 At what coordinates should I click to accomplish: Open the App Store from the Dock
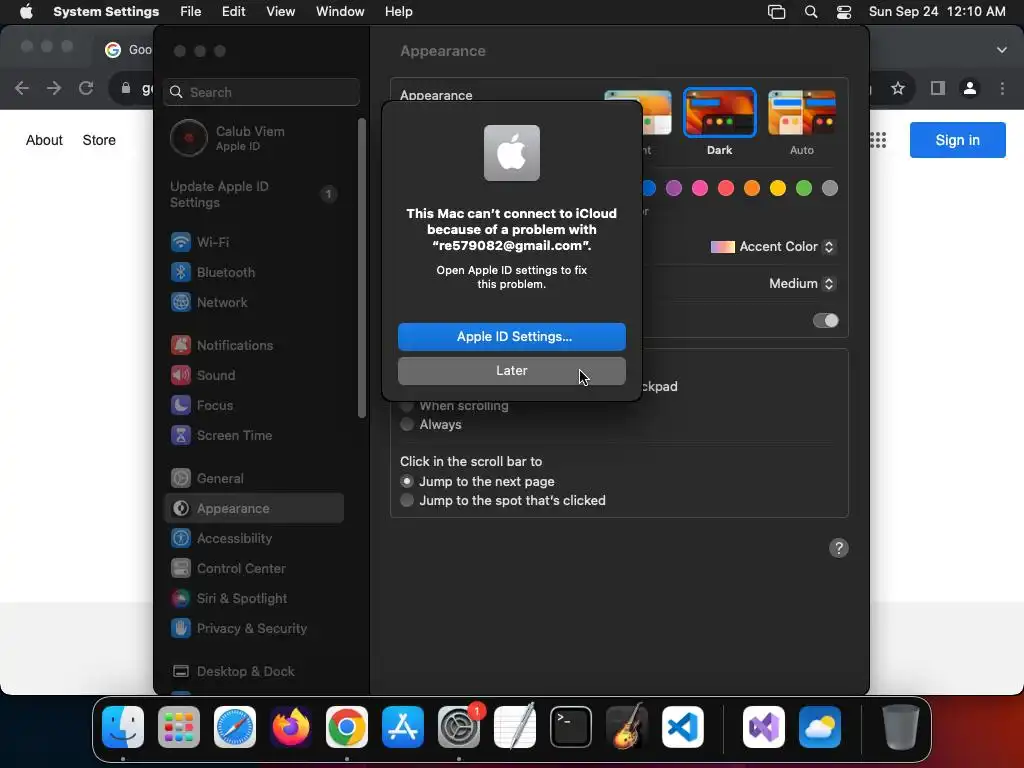pyautogui.click(x=403, y=727)
